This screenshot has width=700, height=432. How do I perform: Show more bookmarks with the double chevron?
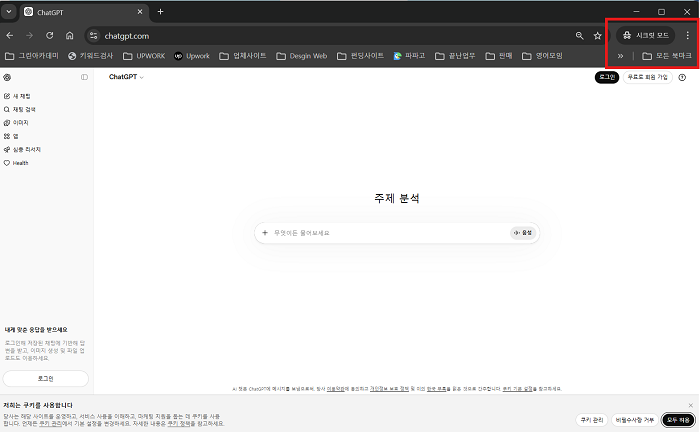point(620,56)
